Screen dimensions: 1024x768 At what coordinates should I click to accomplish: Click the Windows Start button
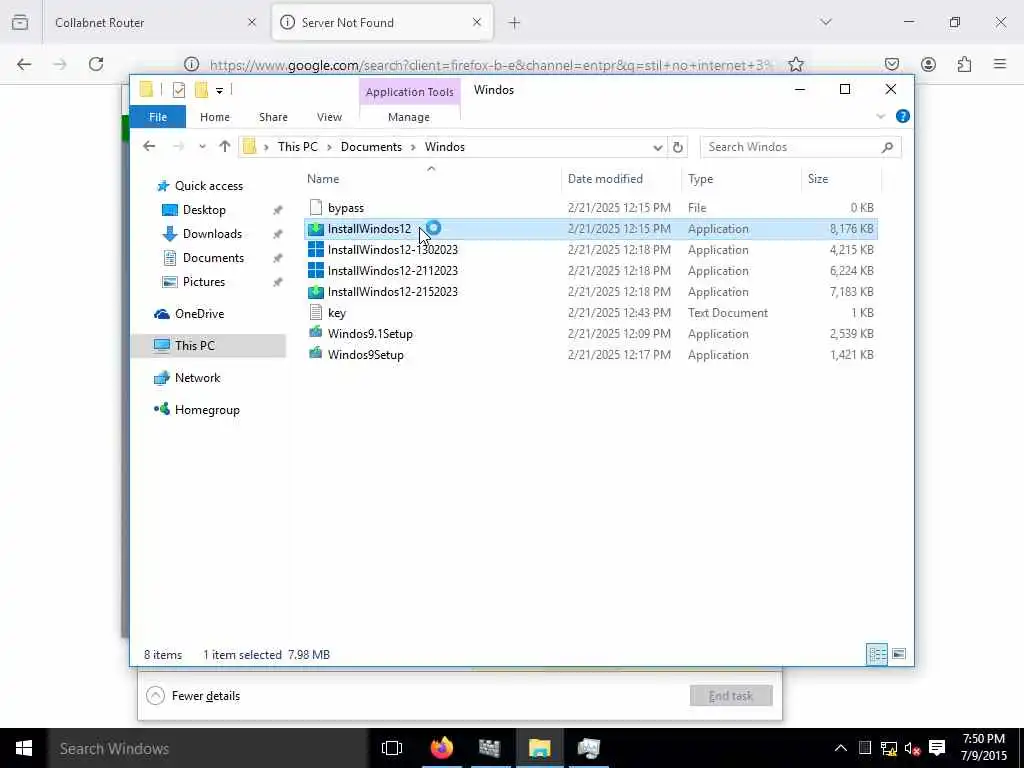(x=24, y=748)
